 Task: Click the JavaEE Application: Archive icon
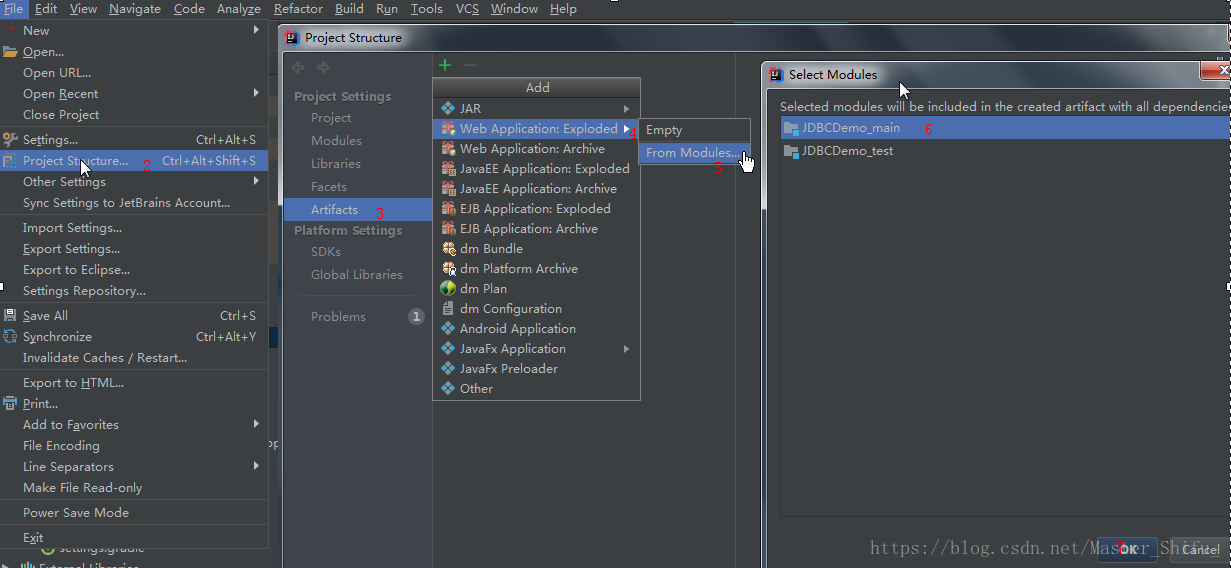pyautogui.click(x=448, y=188)
